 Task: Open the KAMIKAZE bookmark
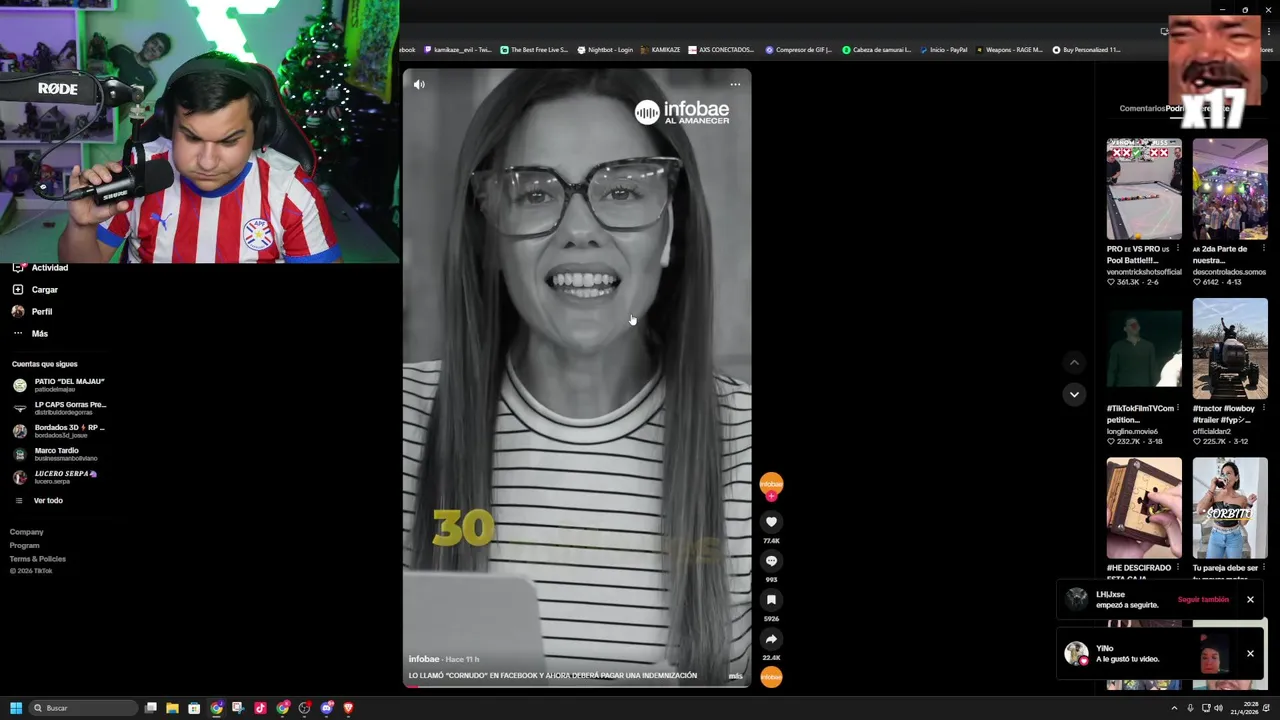[x=661, y=50]
